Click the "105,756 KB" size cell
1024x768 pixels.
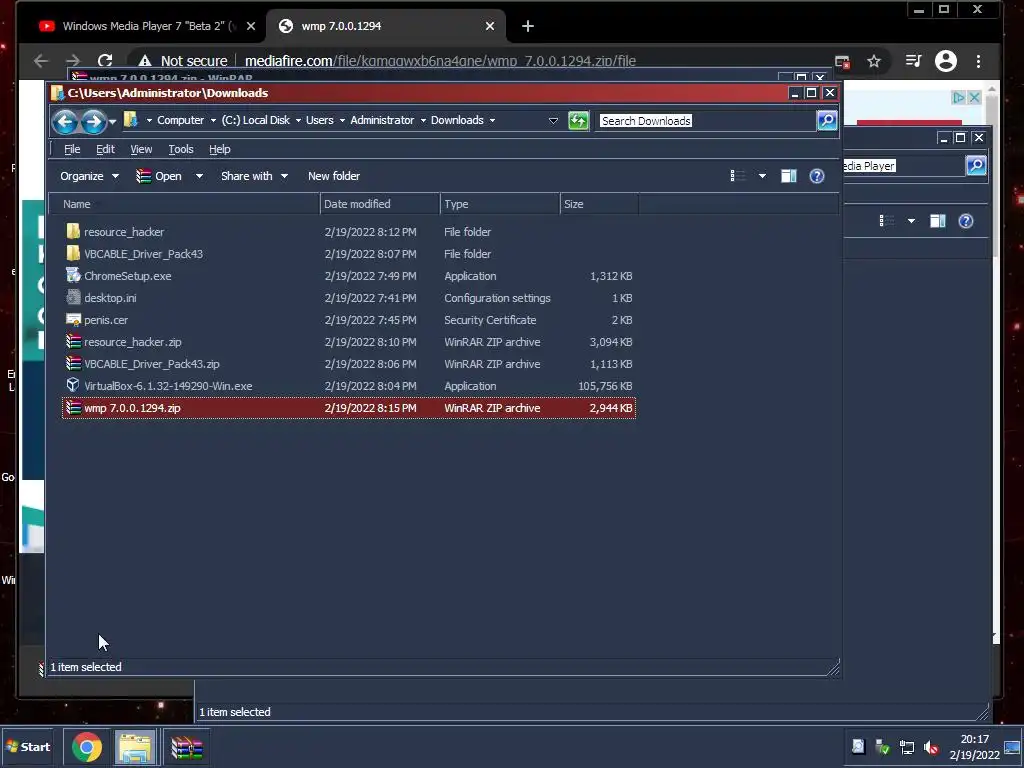pos(605,386)
